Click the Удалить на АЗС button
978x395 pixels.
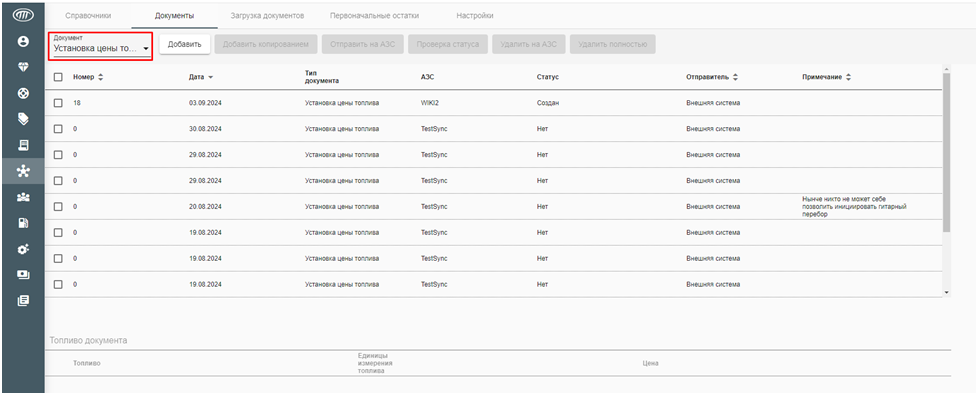coord(528,44)
